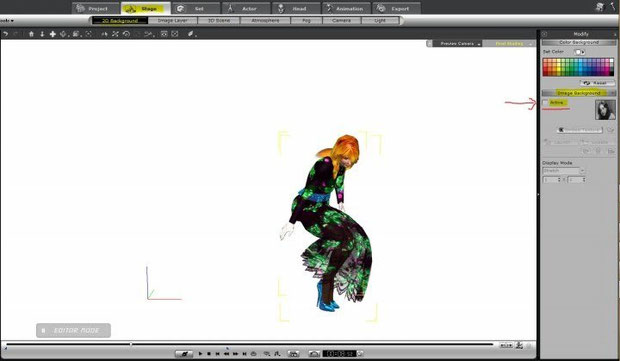Select the 3D Scene sub-tab

tap(219, 21)
